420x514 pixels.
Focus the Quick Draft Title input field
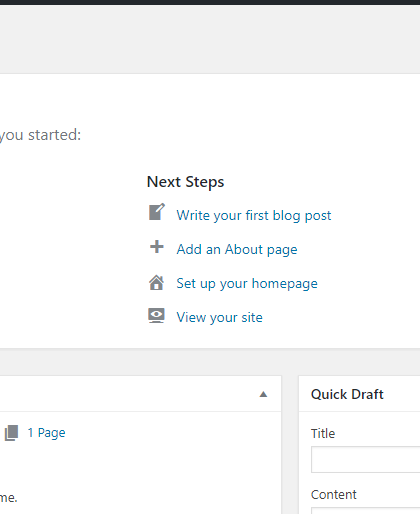click(x=366, y=460)
